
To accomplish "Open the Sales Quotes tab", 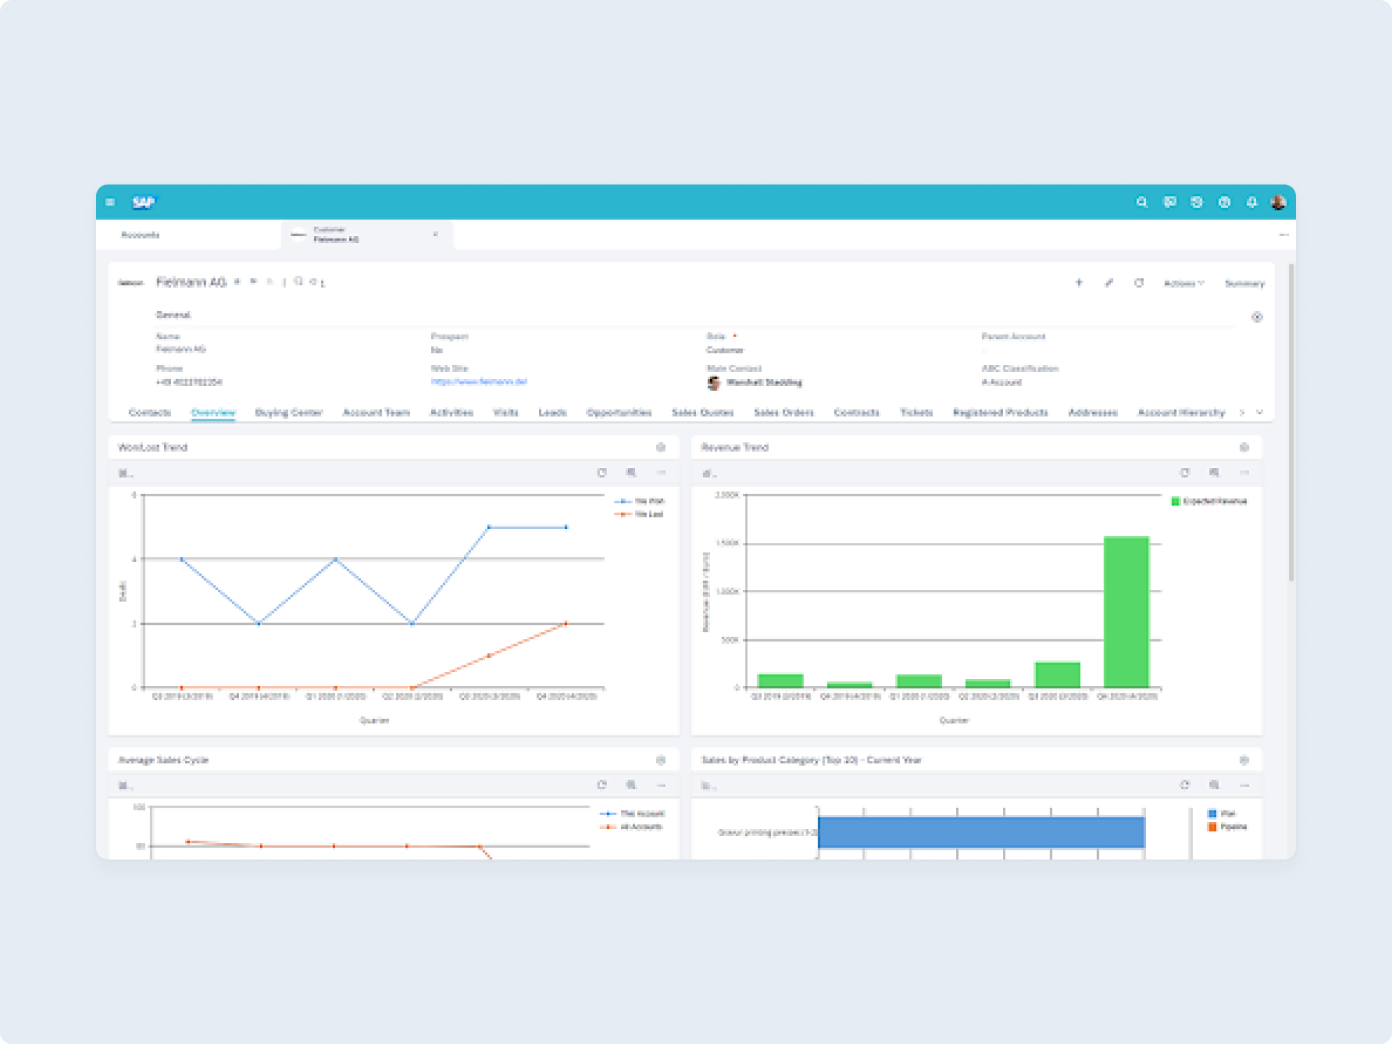I will click(x=703, y=412).
